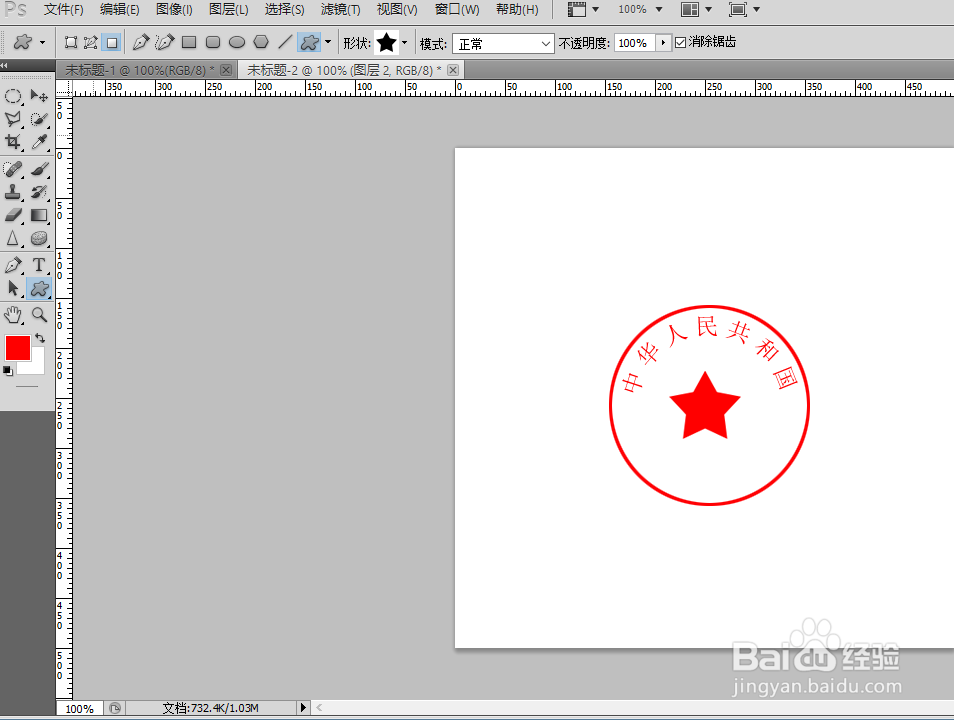Open the Edit menu
The height and width of the screenshot is (720, 954).
[x=119, y=10]
